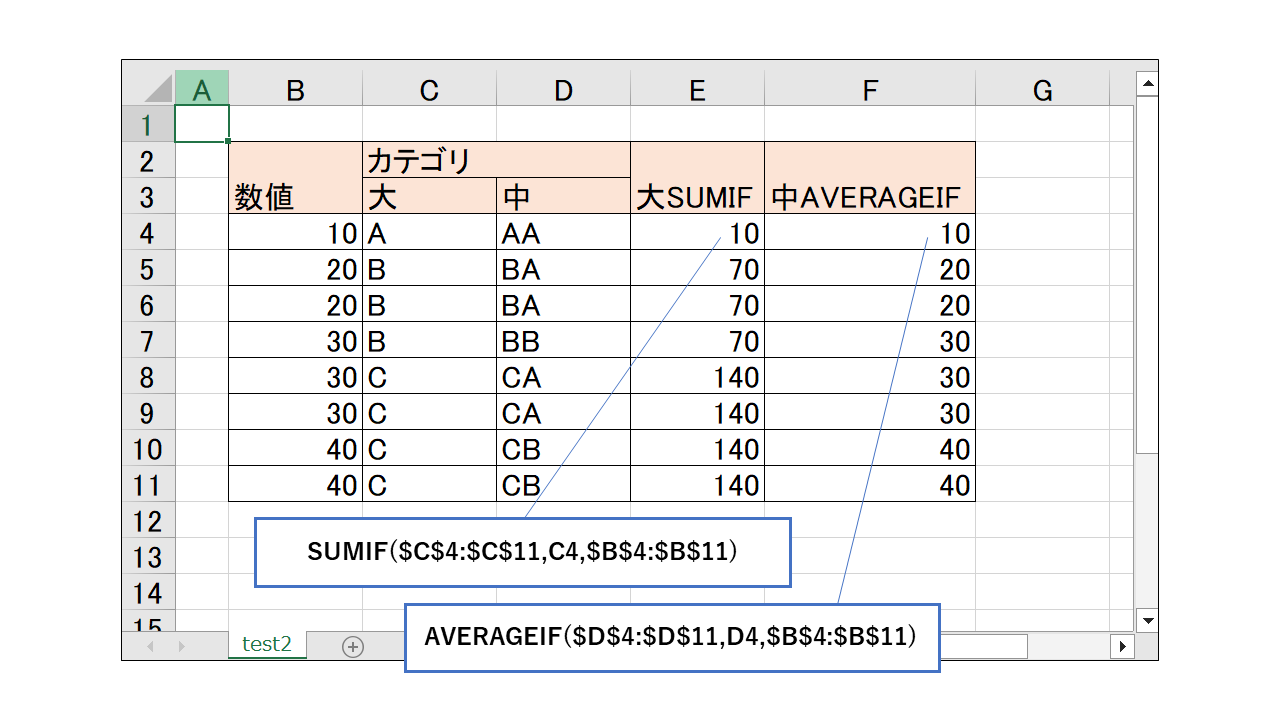
Task: Switch to the test2 sheet tab
Action: 265,645
